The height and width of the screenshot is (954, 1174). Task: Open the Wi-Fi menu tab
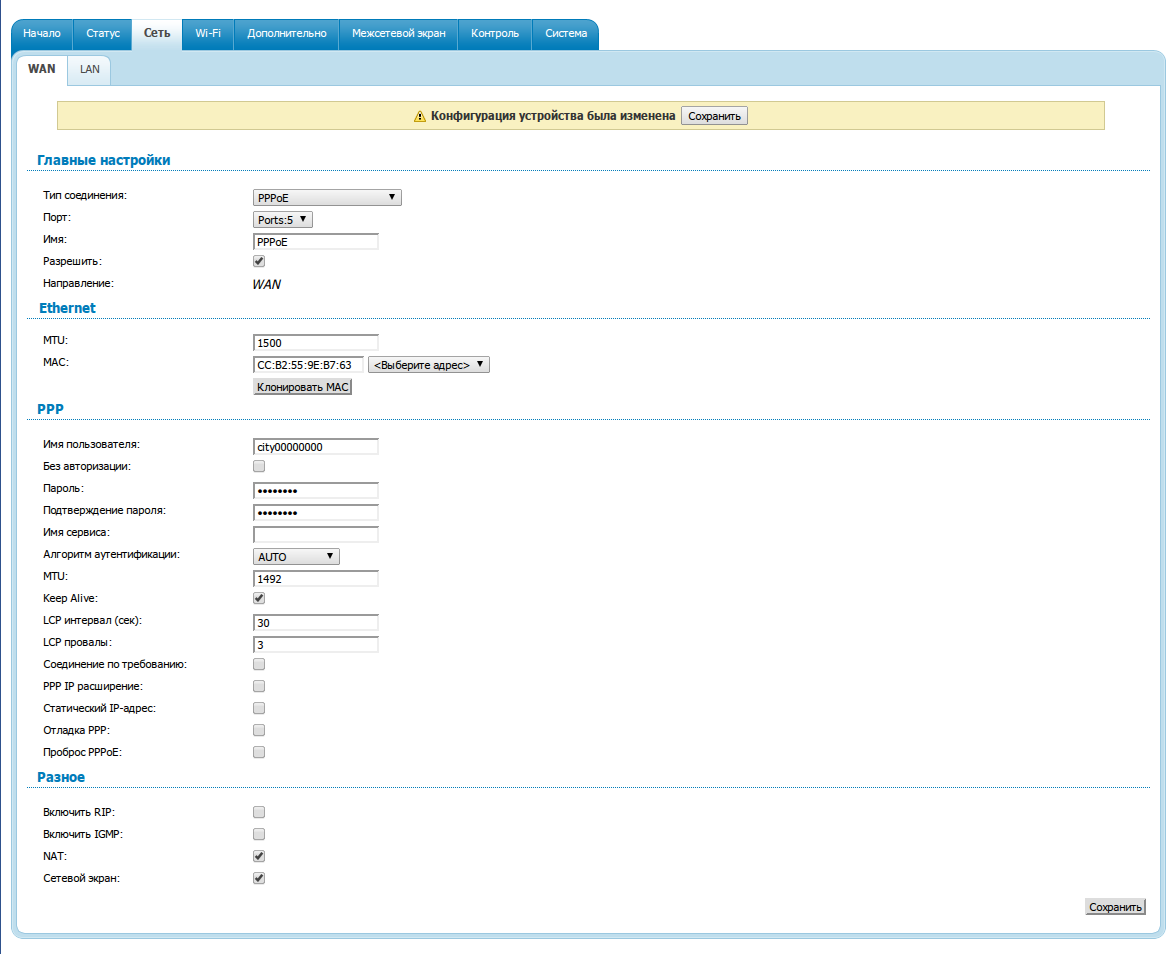tap(208, 33)
